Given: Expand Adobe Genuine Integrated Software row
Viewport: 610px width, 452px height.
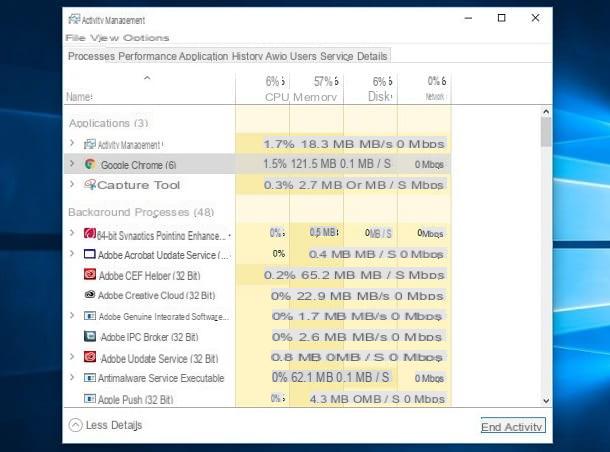Looking at the screenshot, I should (72, 315).
